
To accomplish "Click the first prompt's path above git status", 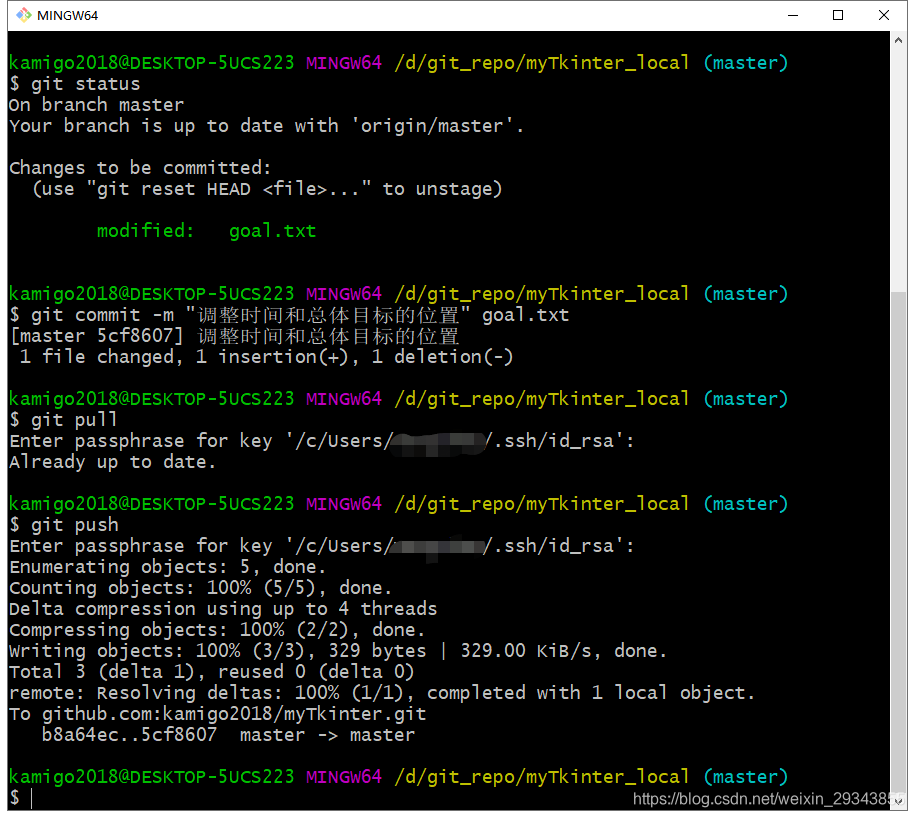I will (x=542, y=63).
